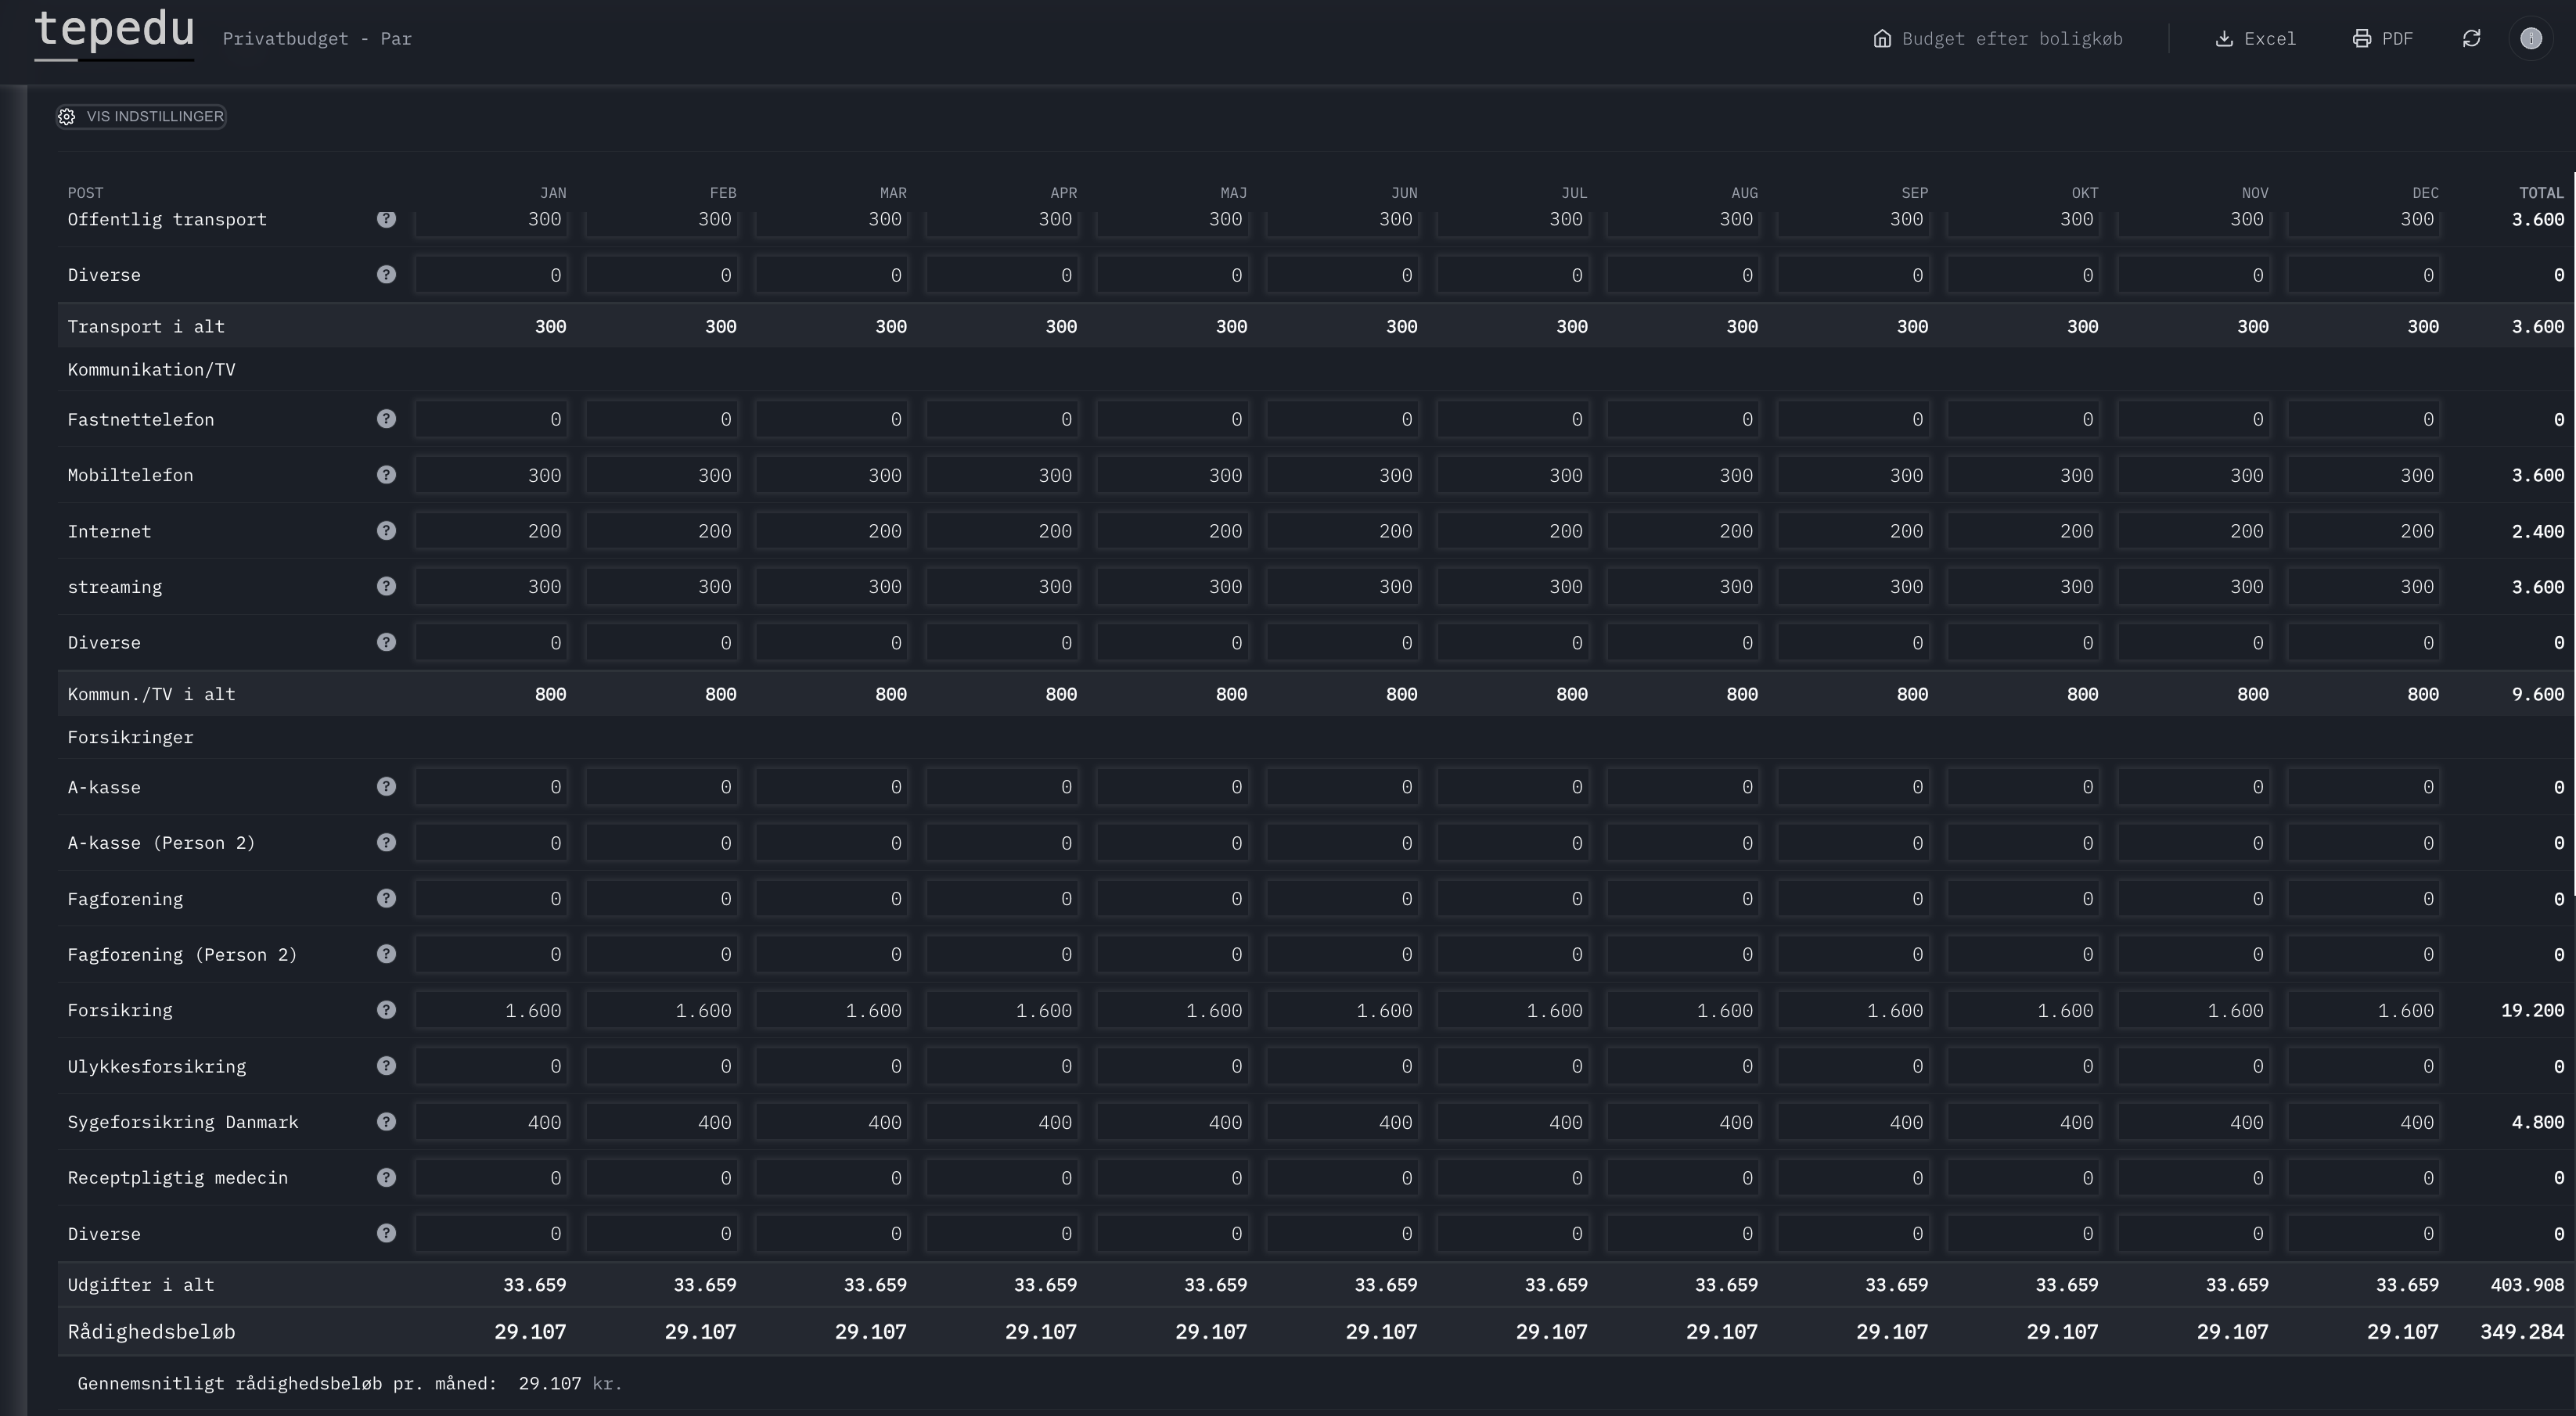Select the Mobiltelefon JAN amount field

pos(491,475)
